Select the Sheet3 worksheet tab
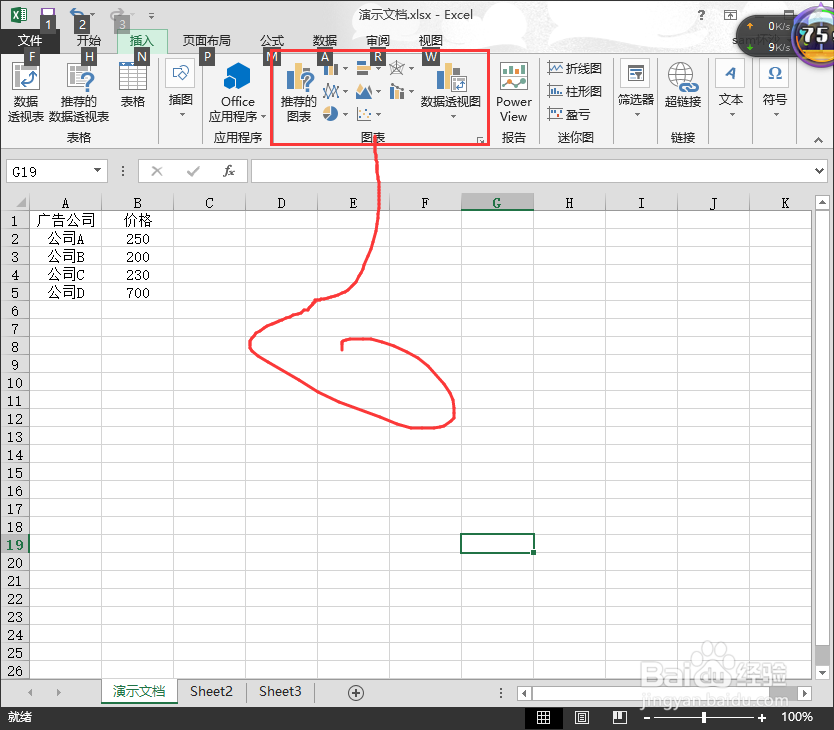This screenshot has height=730, width=834. point(280,691)
